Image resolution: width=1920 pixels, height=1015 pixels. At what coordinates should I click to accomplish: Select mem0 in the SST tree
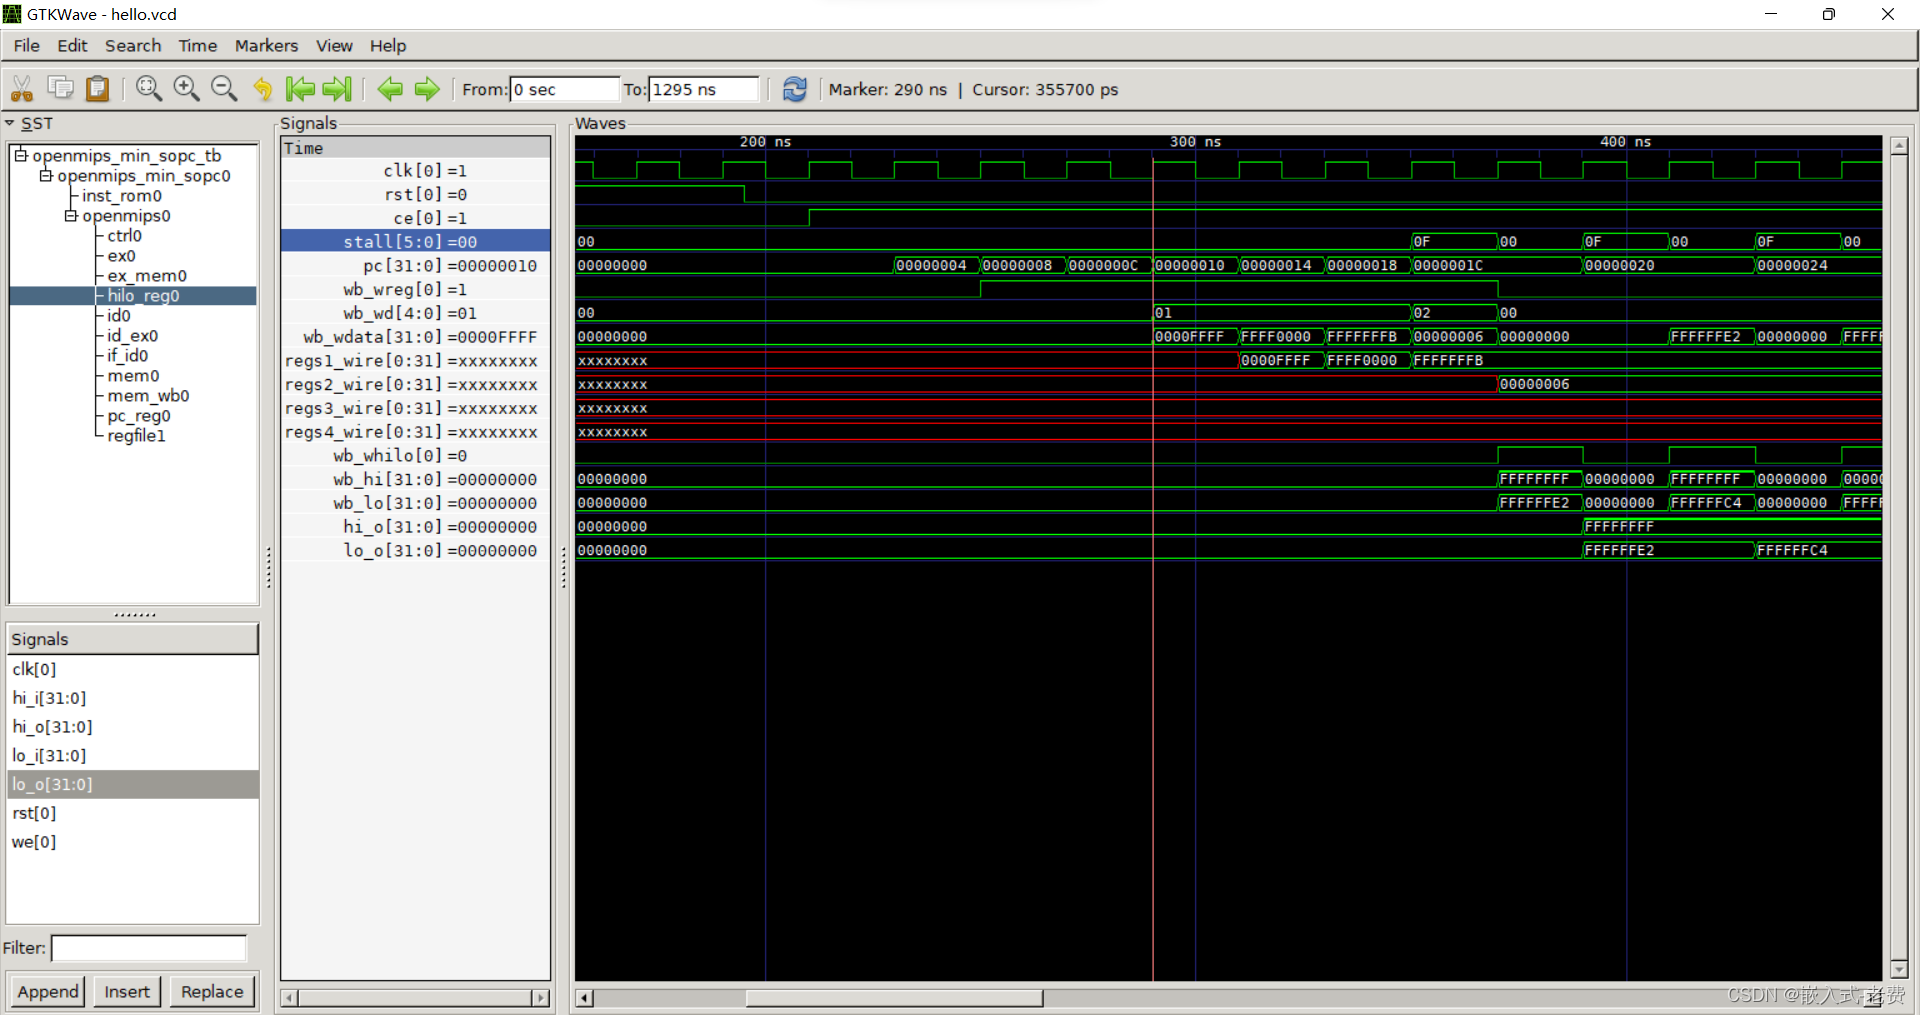tap(133, 375)
